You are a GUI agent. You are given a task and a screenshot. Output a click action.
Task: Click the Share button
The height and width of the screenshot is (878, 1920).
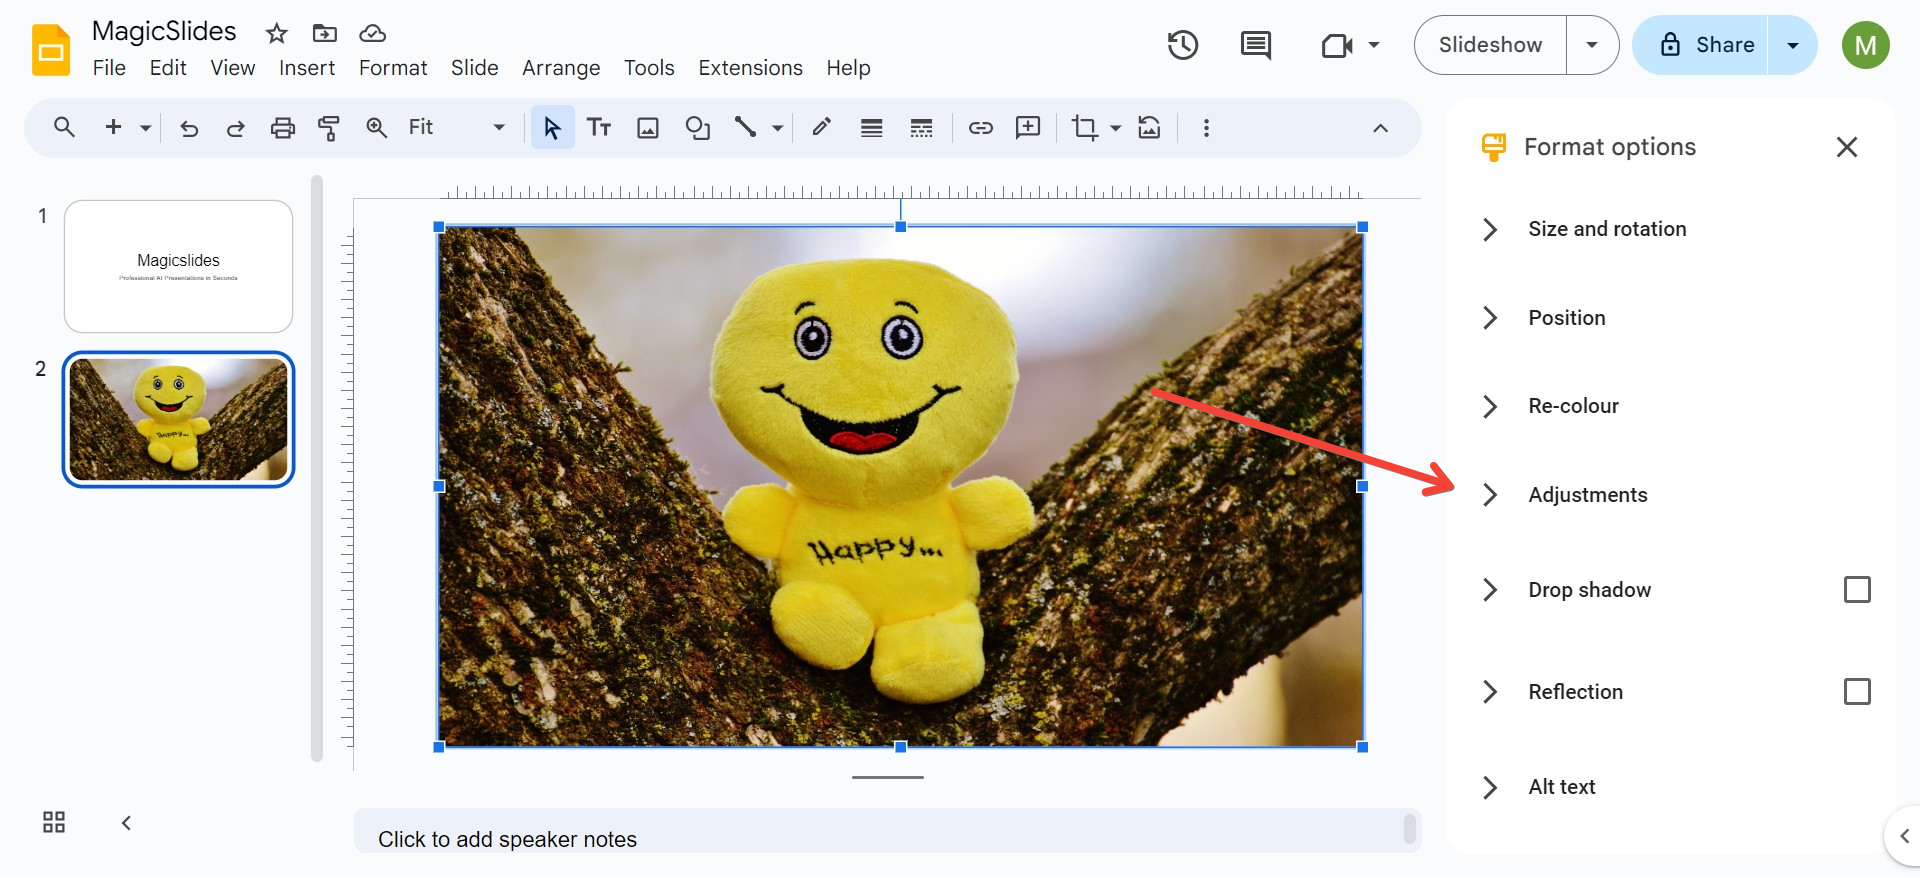(1705, 45)
